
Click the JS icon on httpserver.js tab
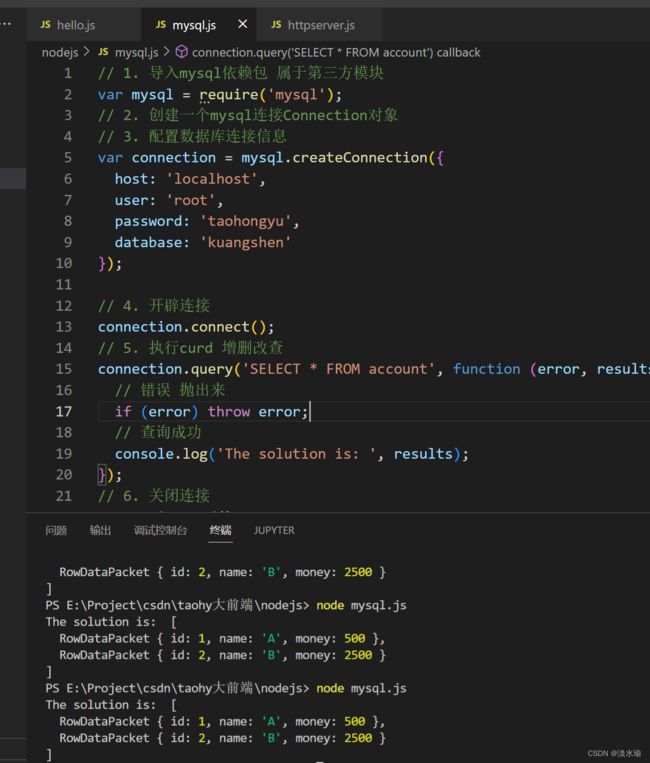(276, 24)
